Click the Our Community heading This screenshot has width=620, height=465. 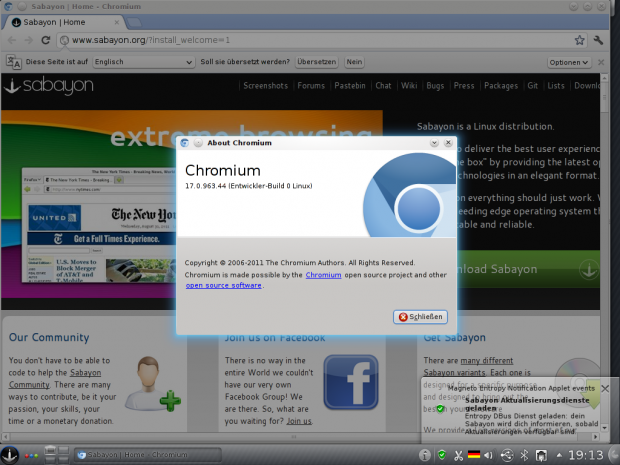[x=49, y=337]
